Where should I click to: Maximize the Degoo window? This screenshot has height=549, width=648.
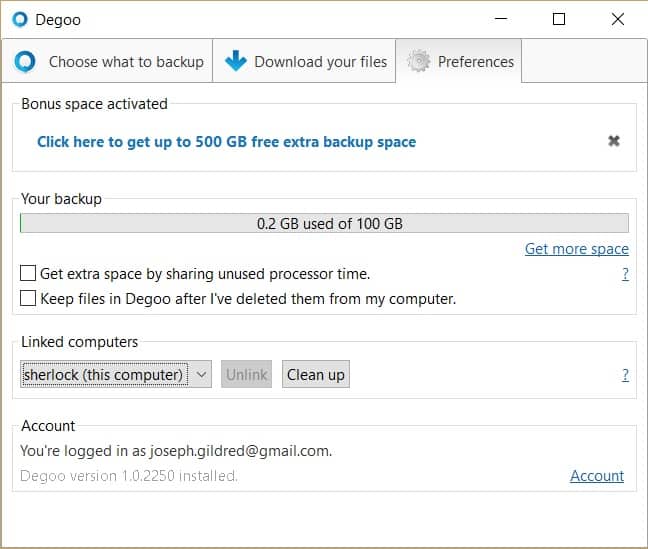[x=559, y=19]
